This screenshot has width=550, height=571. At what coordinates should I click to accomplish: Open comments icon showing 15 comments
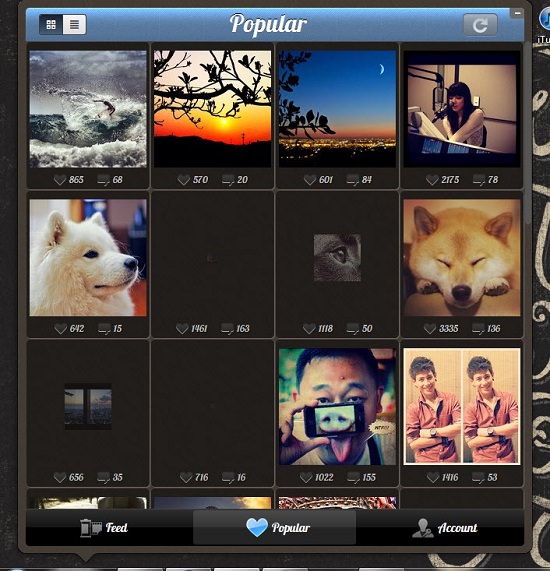(104, 329)
